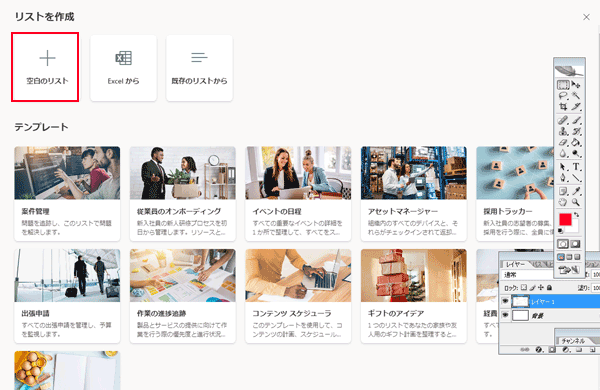
Task: Select the Hand tool
Action: (x=563, y=202)
